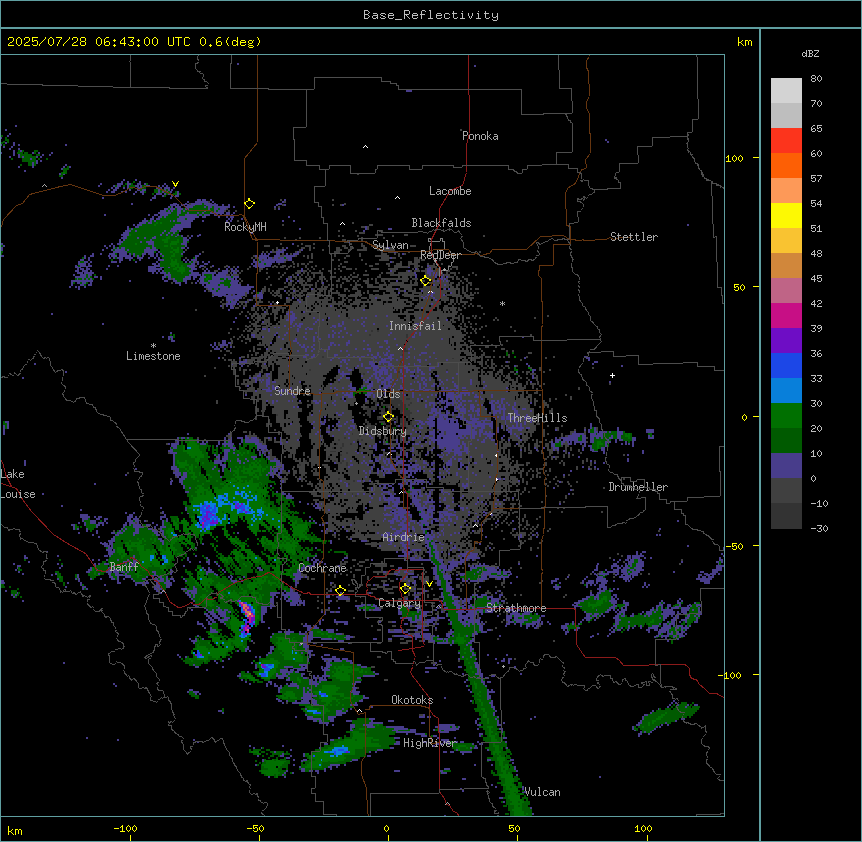
Task: Select the bright yellow 51-54 dBZ swatch
Action: point(786,215)
